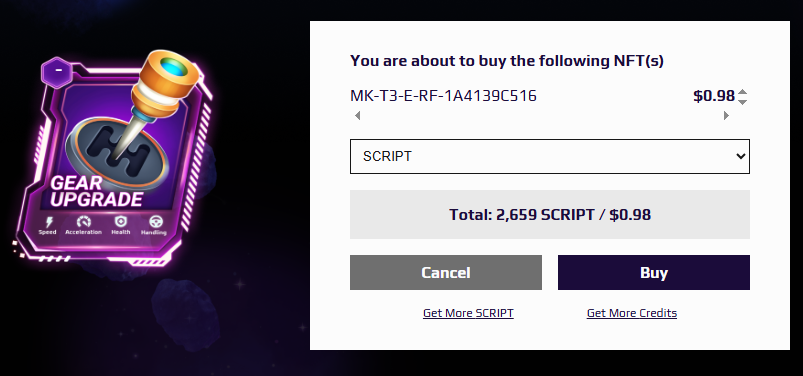Decrease the price with the down stepper arrow

tap(743, 102)
